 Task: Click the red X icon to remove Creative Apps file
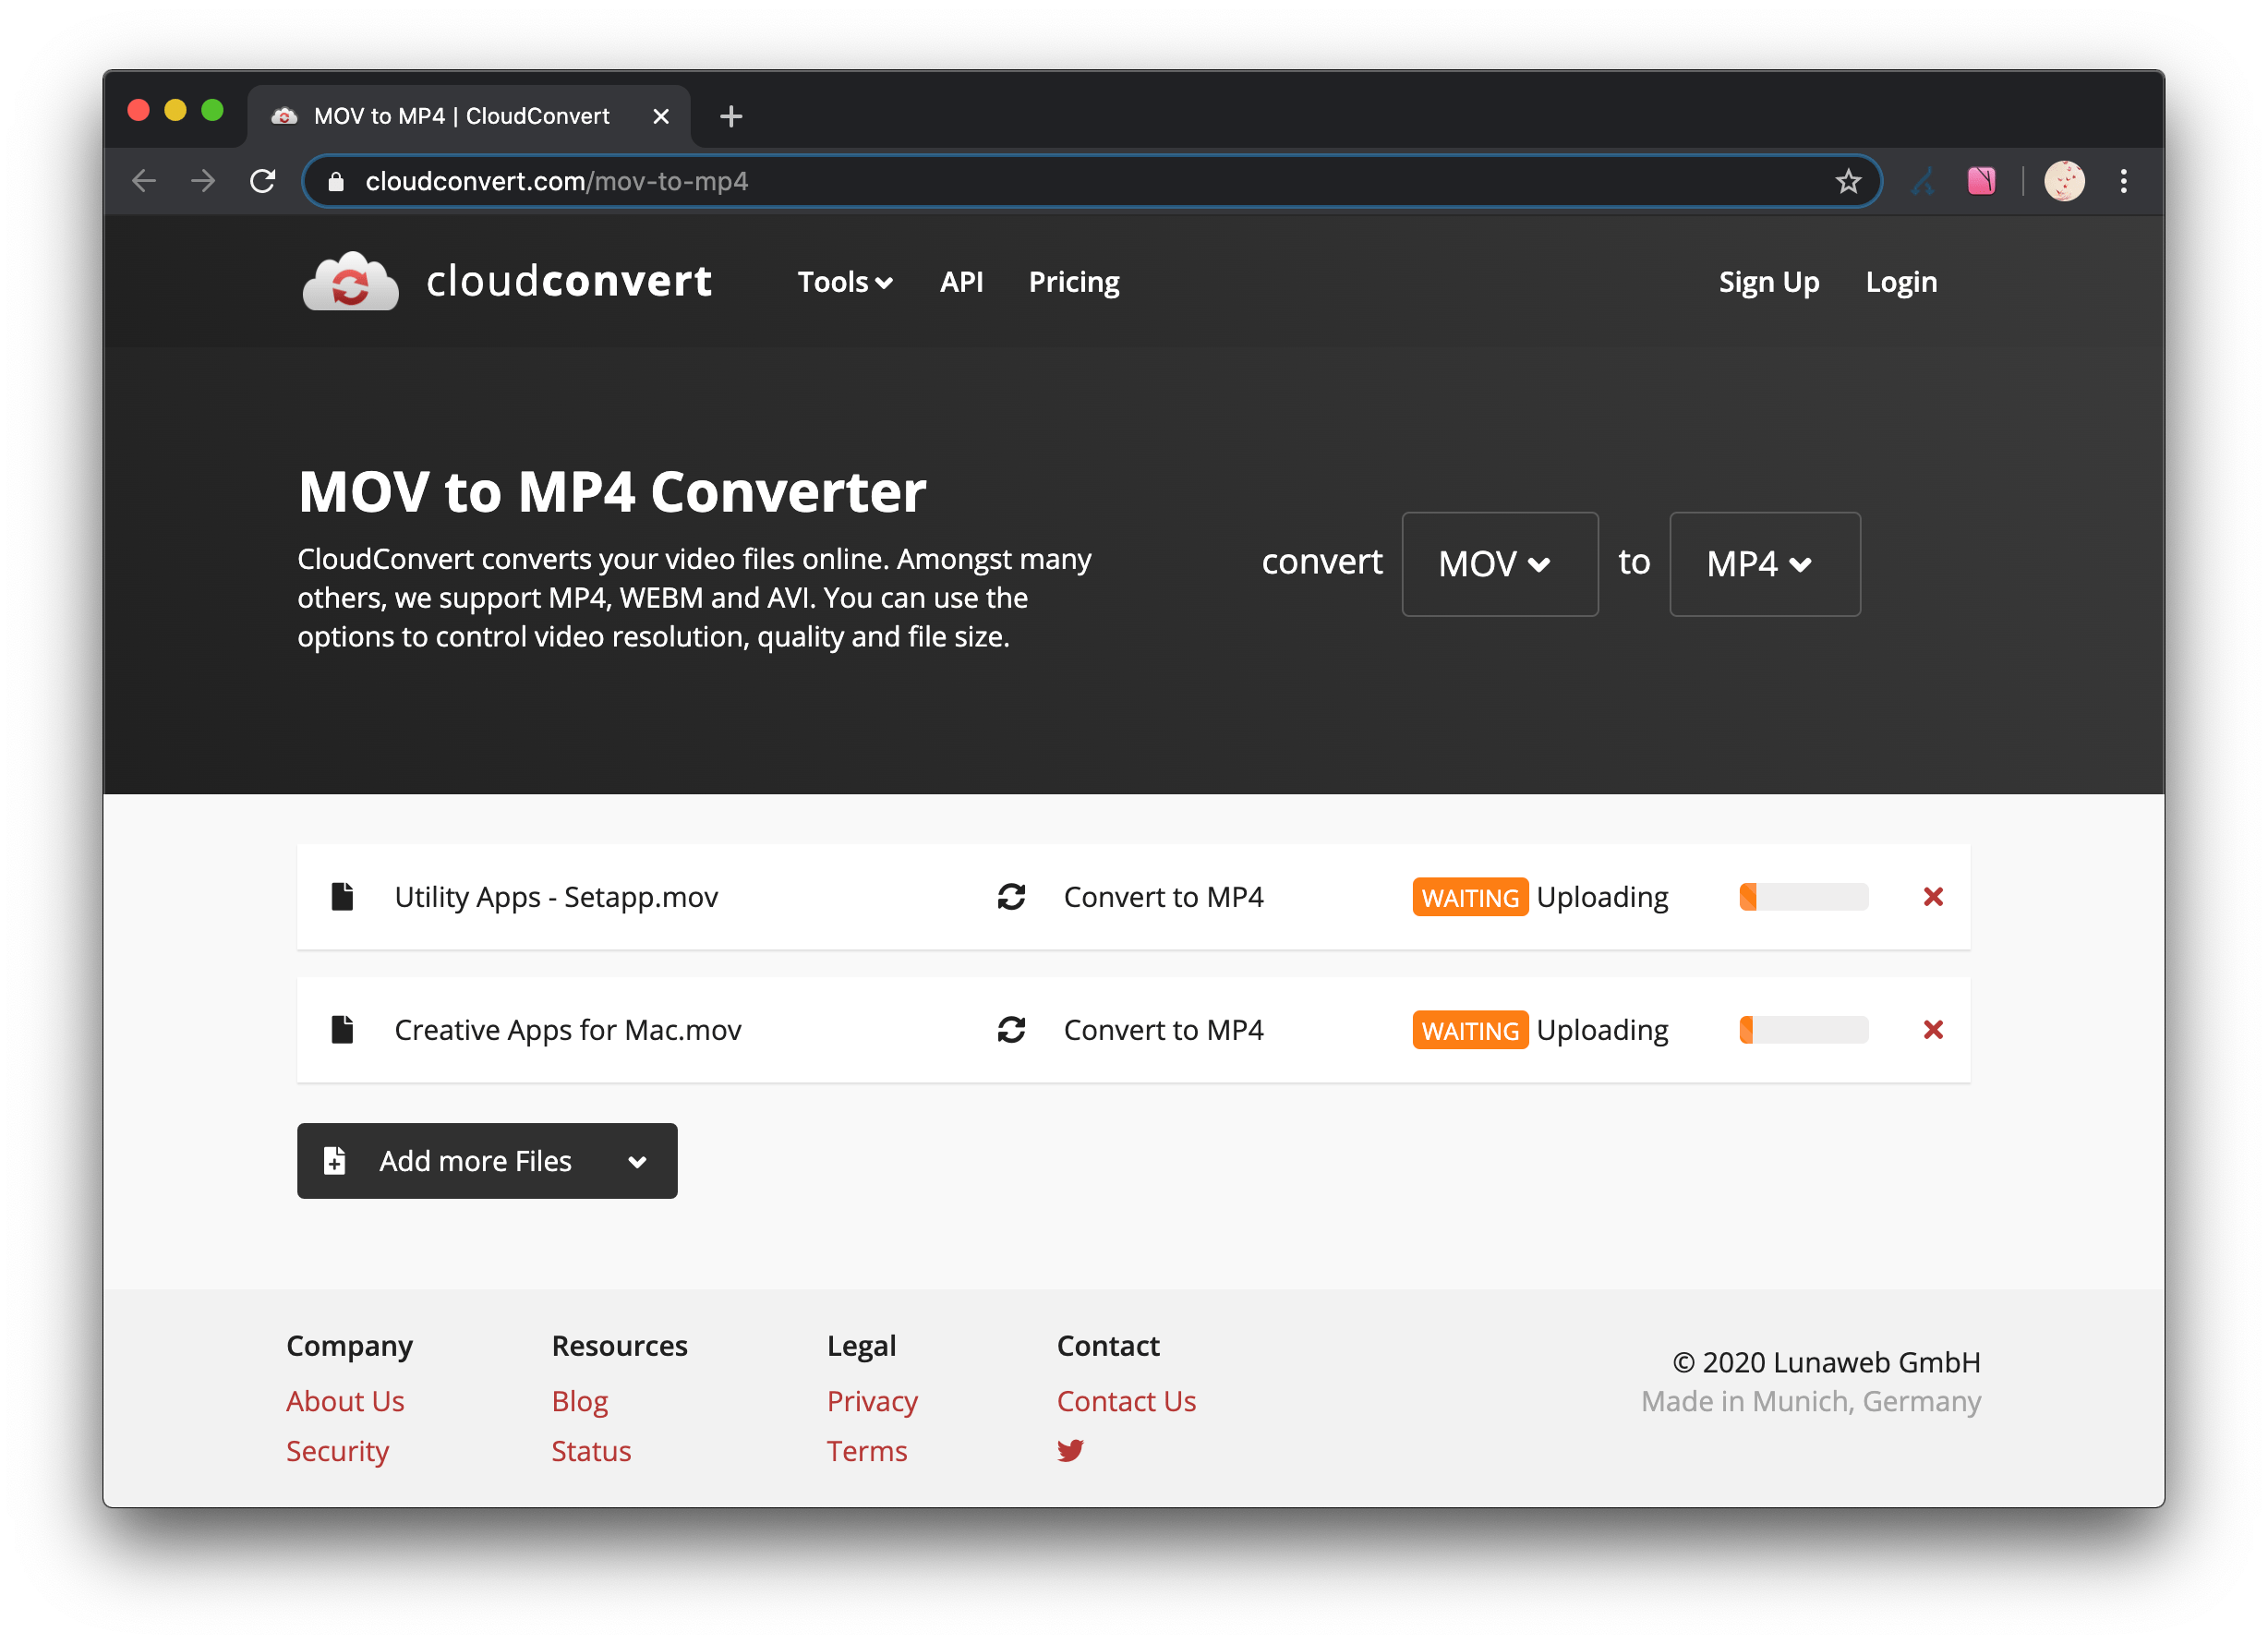click(x=1934, y=1029)
